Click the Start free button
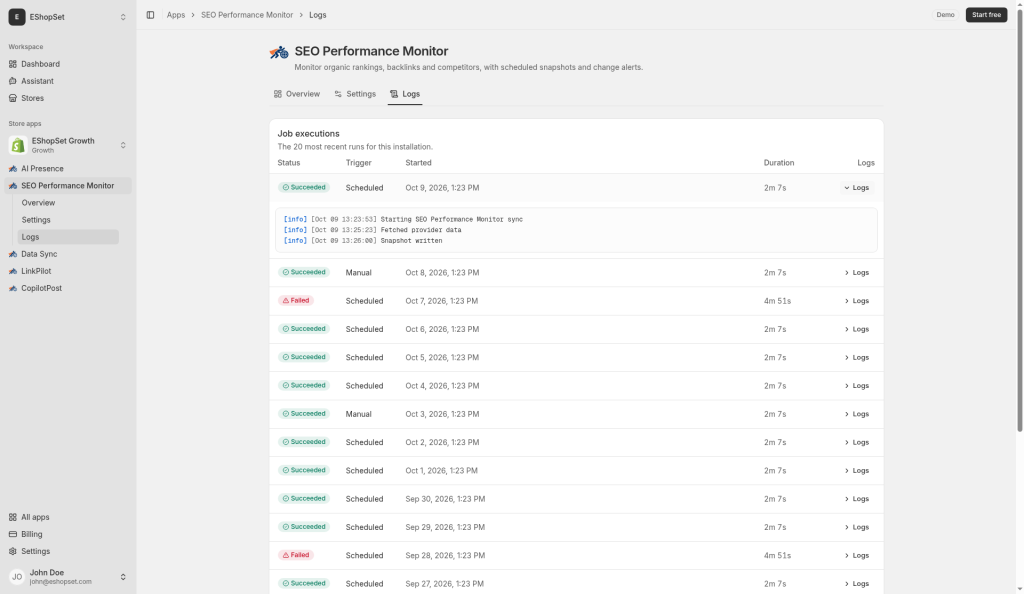Screen dimensions: 1024x594 click(986, 15)
